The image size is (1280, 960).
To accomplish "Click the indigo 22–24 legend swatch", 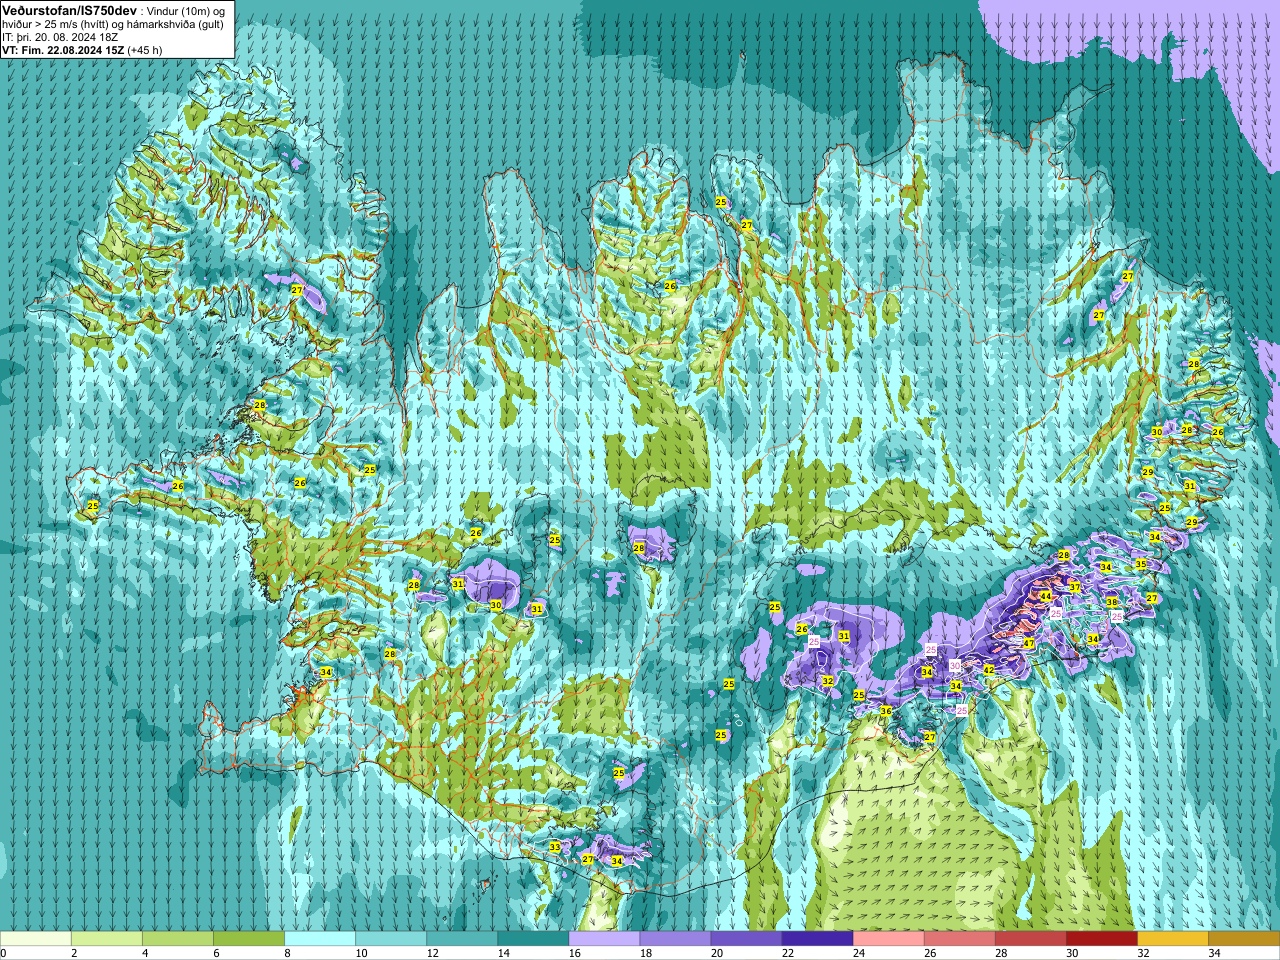I will [x=817, y=939].
